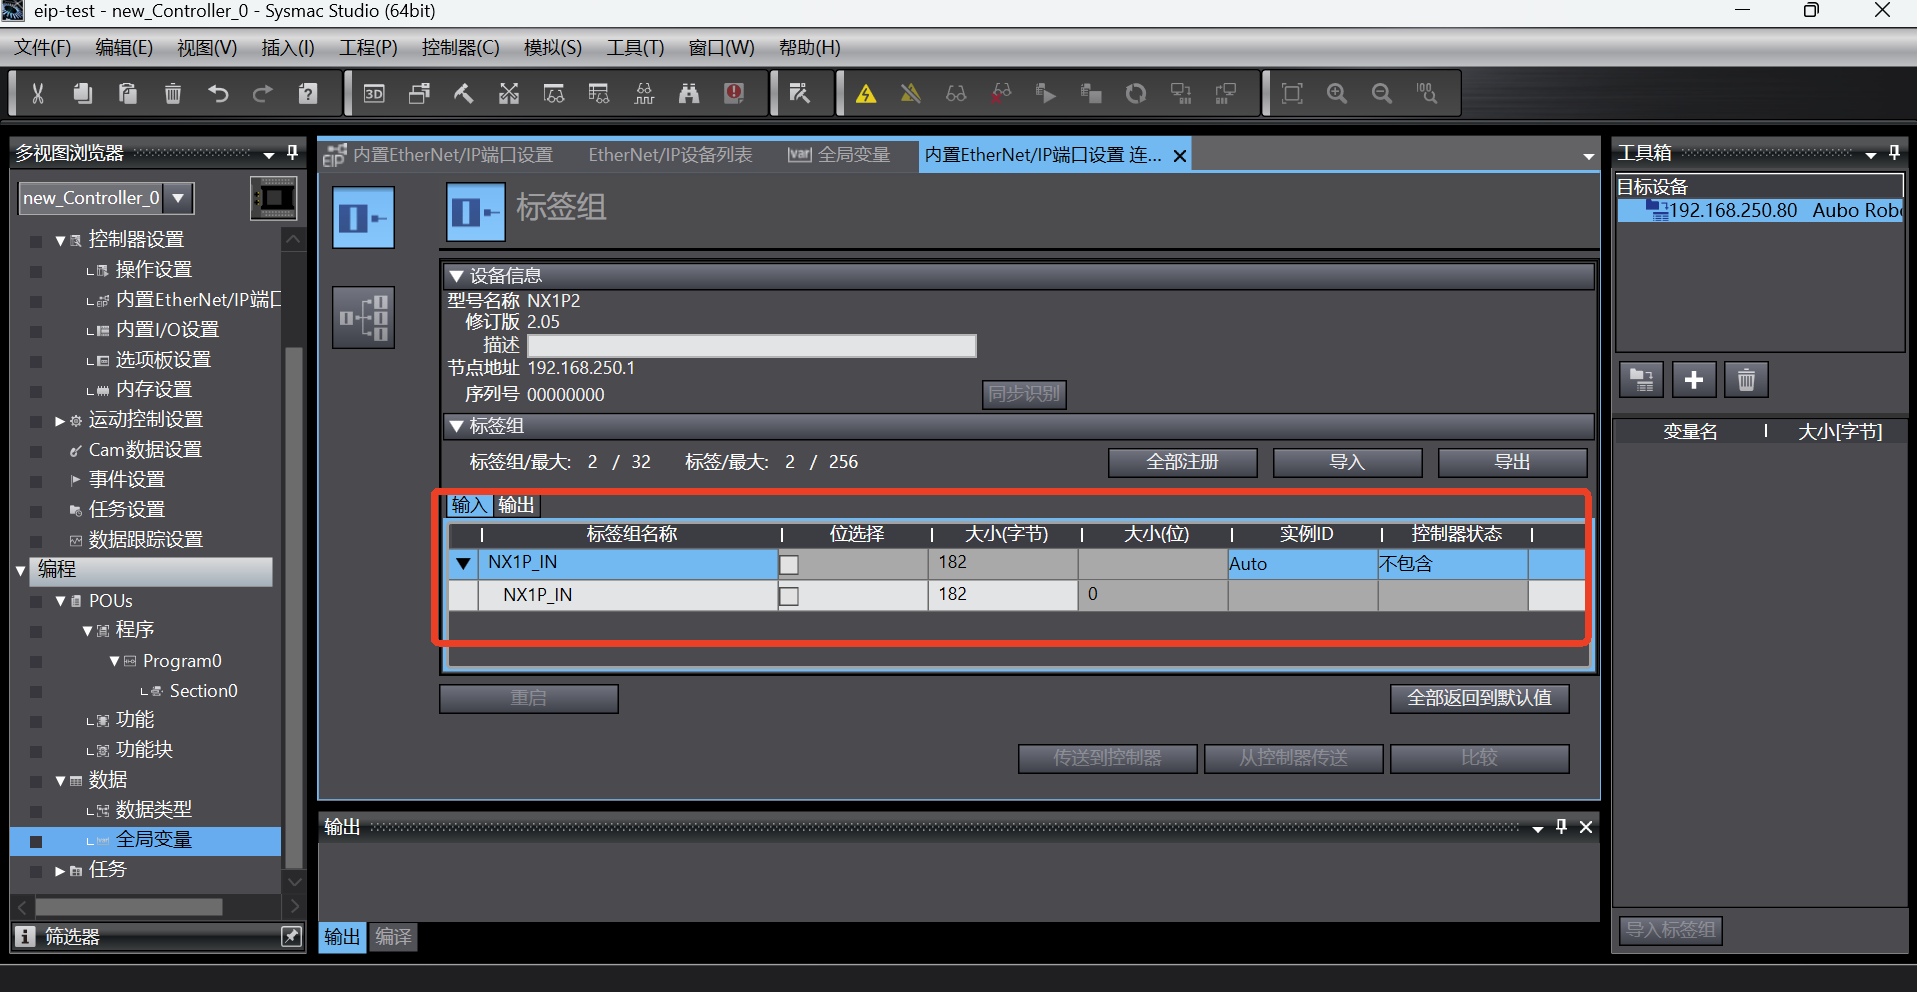Click the 全部注册 button
This screenshot has height=992, width=1917.
[1182, 462]
